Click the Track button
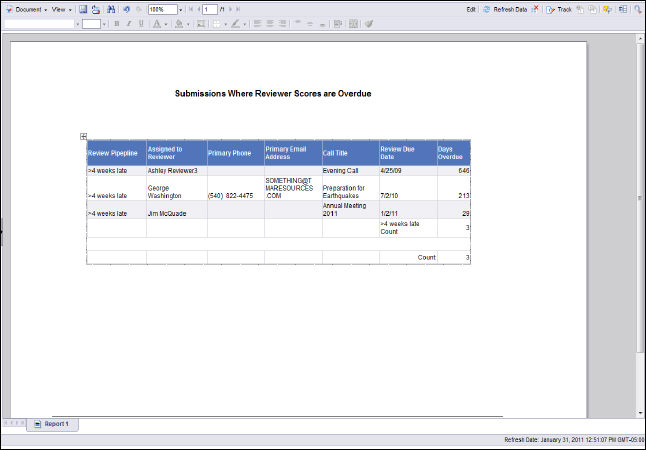Viewport: 646px width, 450px height. 560,8
